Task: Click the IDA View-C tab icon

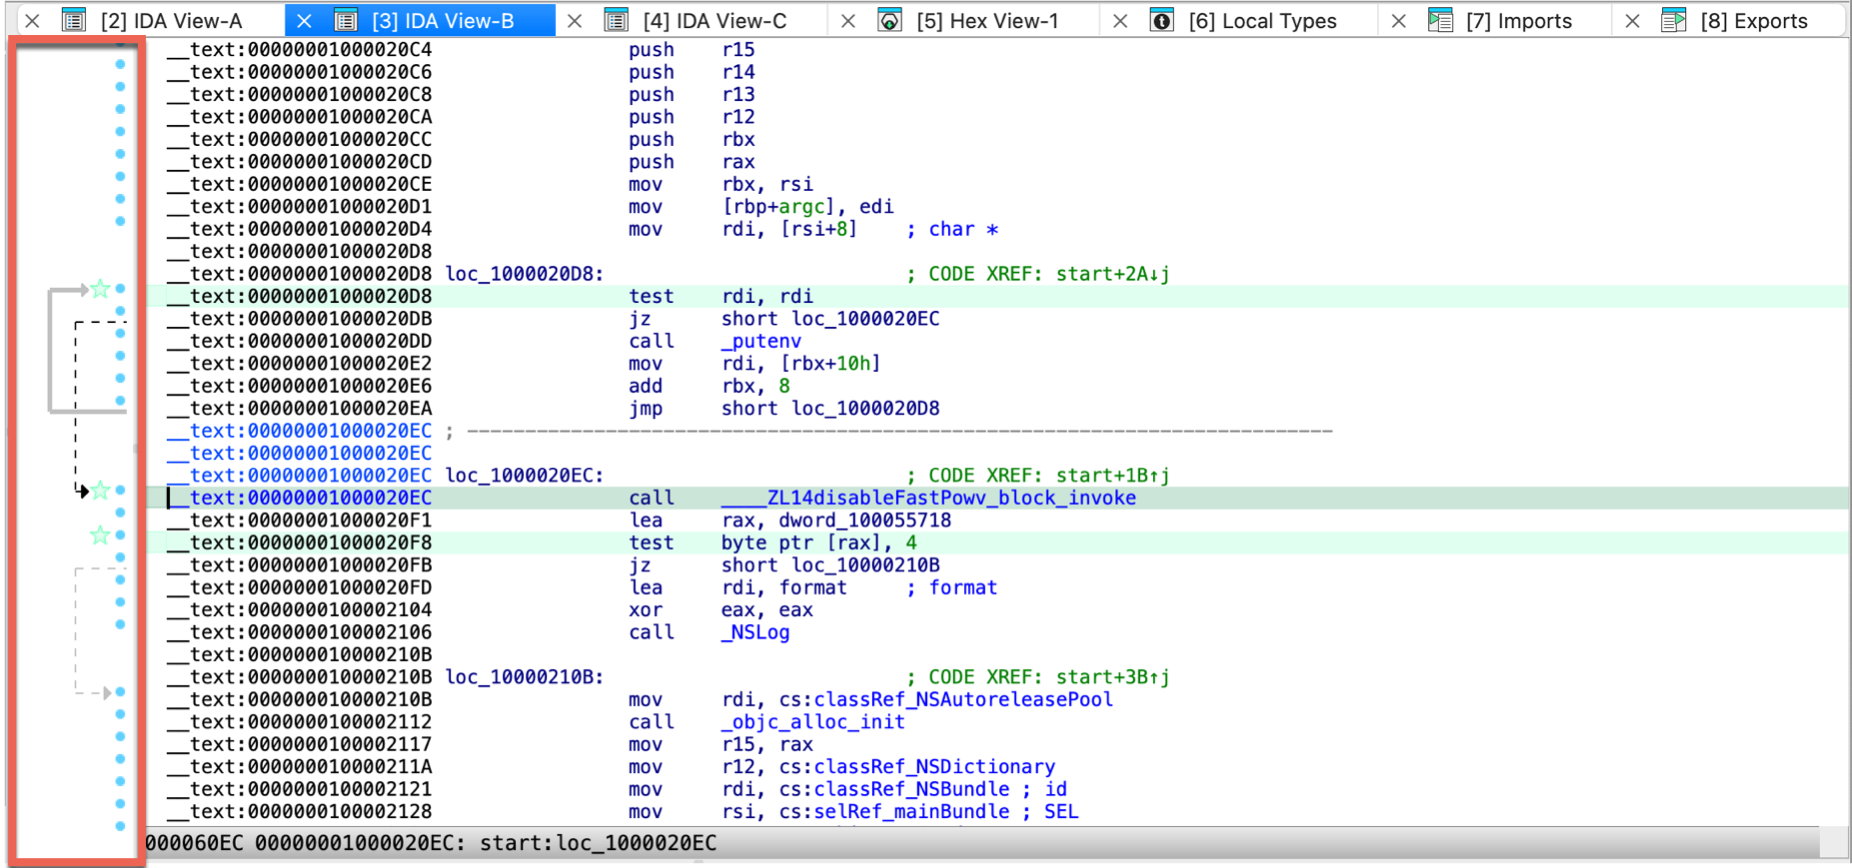Action: (x=616, y=20)
